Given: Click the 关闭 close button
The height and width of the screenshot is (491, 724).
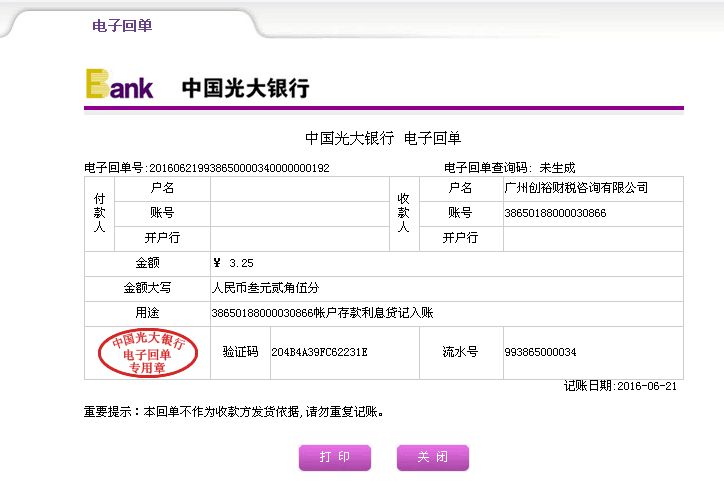Looking at the screenshot, I should pyautogui.click(x=433, y=457).
